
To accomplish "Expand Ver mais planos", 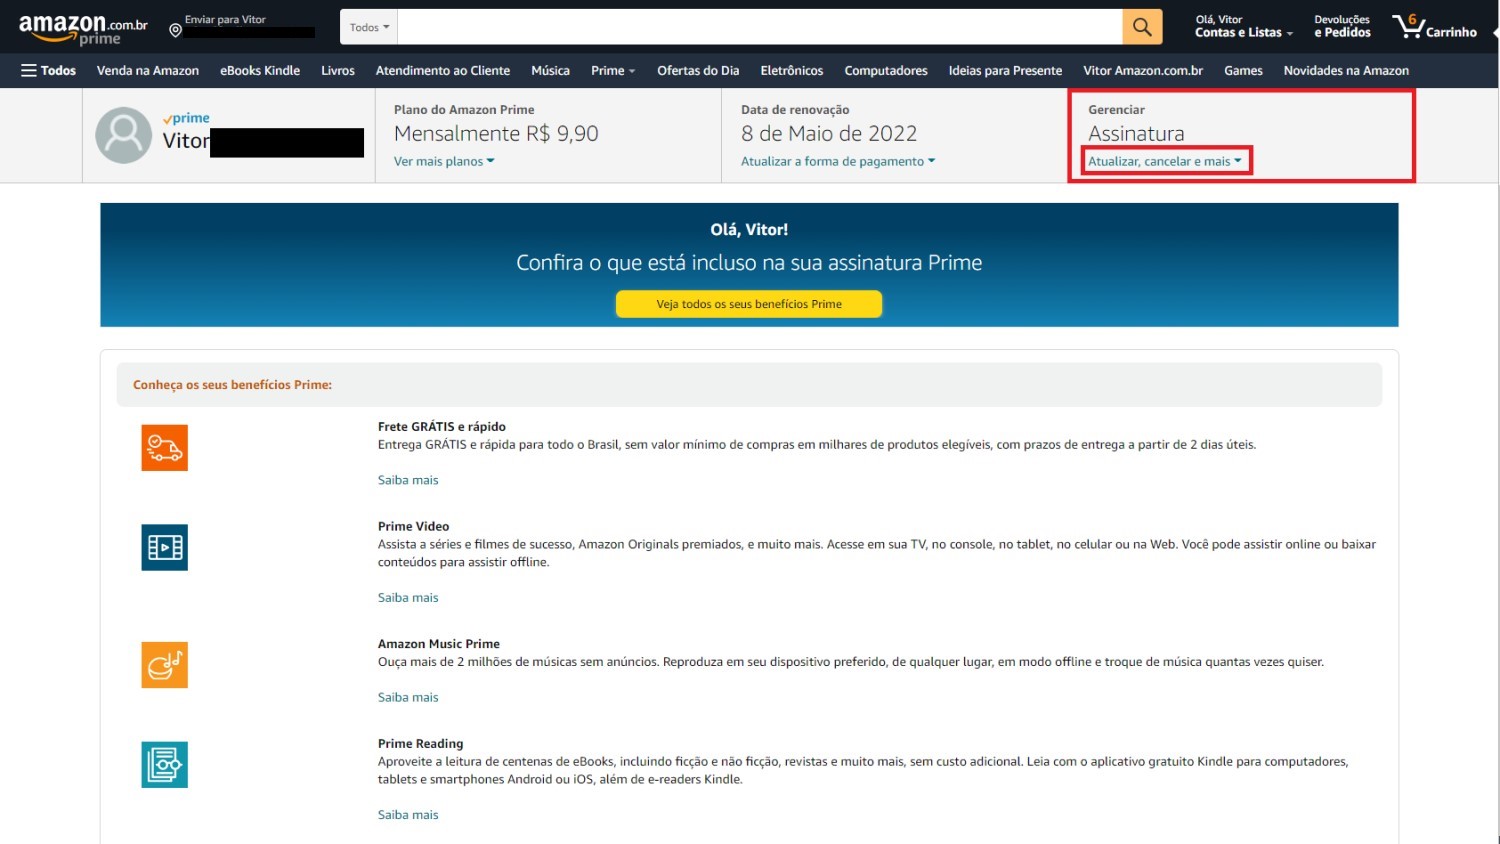I will pyautogui.click(x=444, y=161).
